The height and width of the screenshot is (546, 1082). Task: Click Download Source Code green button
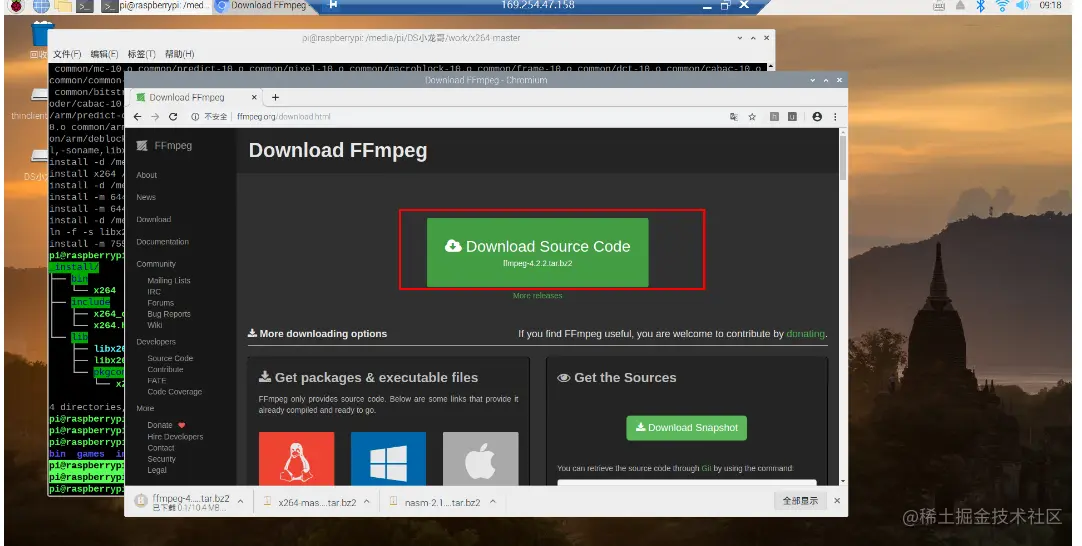click(x=538, y=253)
